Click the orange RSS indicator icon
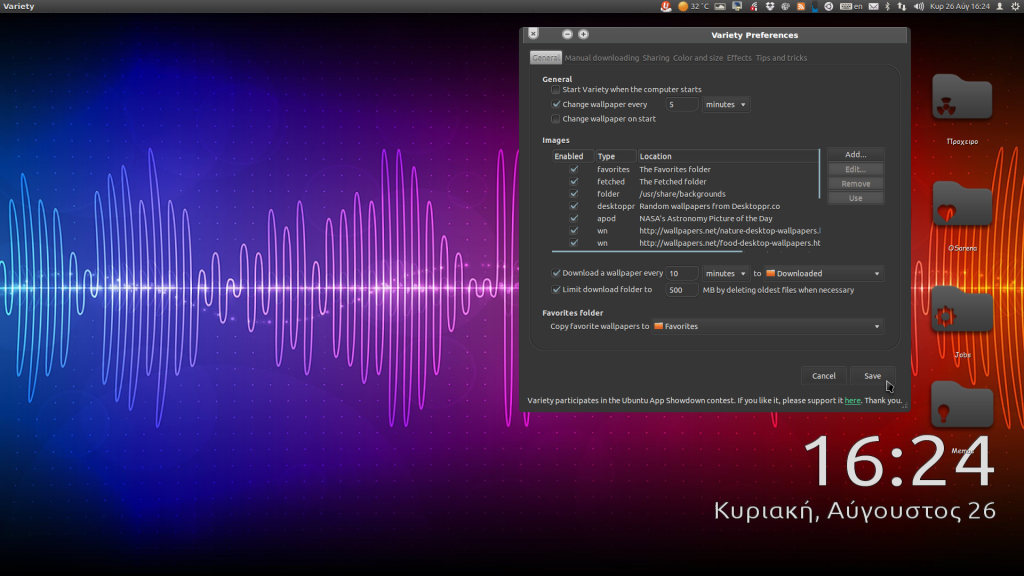 point(800,7)
